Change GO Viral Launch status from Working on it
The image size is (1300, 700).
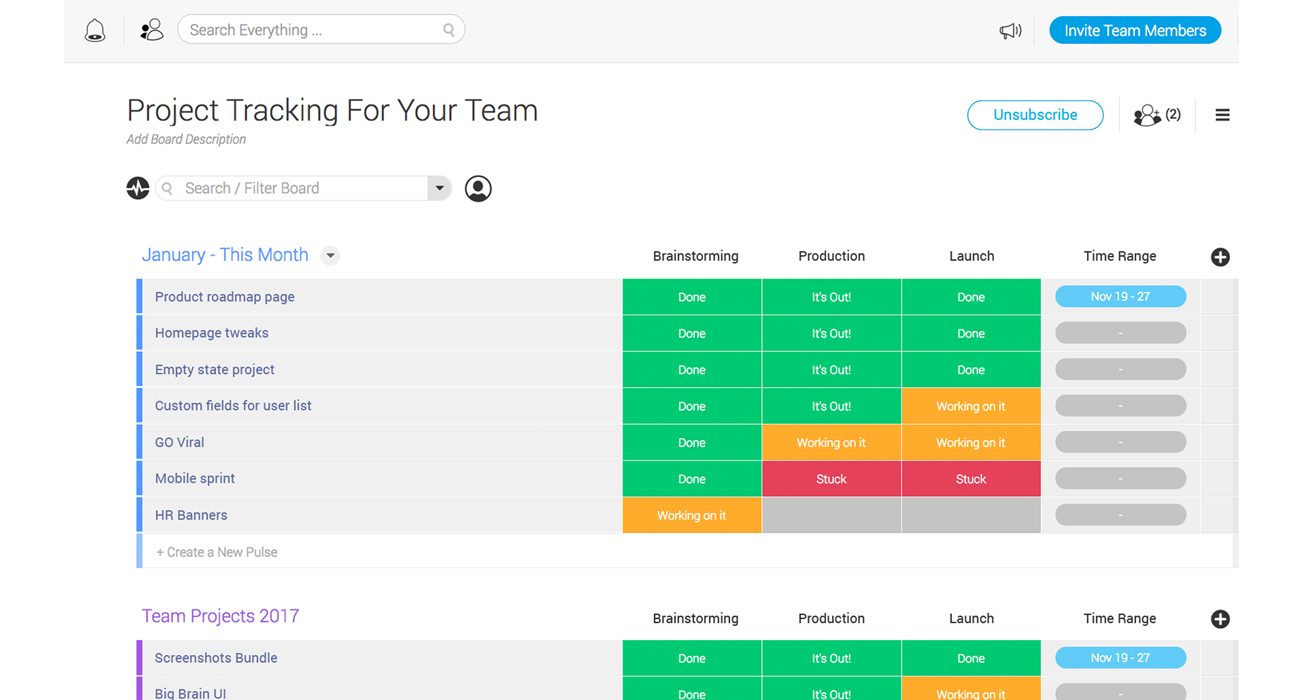(971, 441)
